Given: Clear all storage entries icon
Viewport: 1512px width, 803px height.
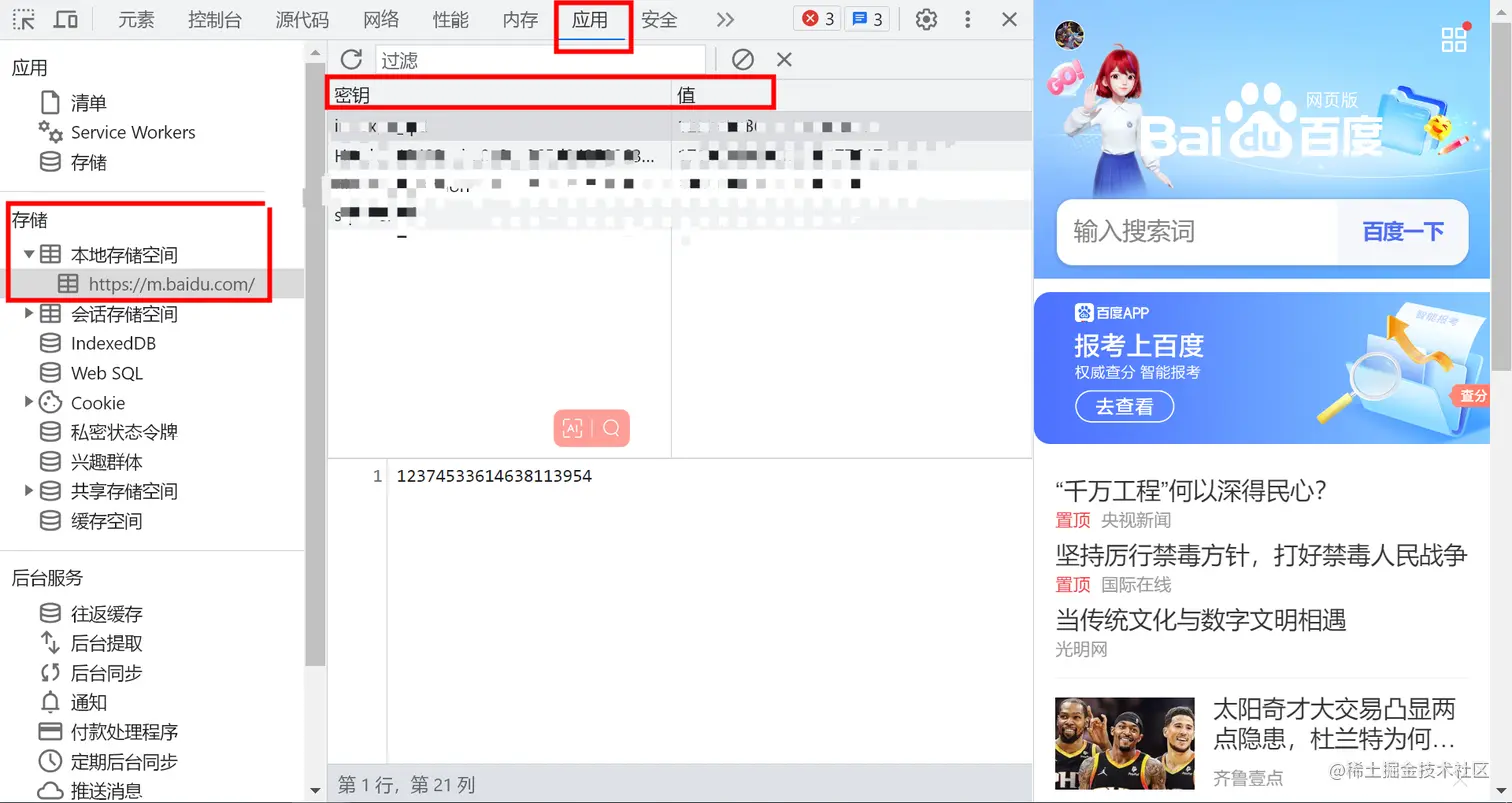Looking at the screenshot, I should click(x=742, y=59).
